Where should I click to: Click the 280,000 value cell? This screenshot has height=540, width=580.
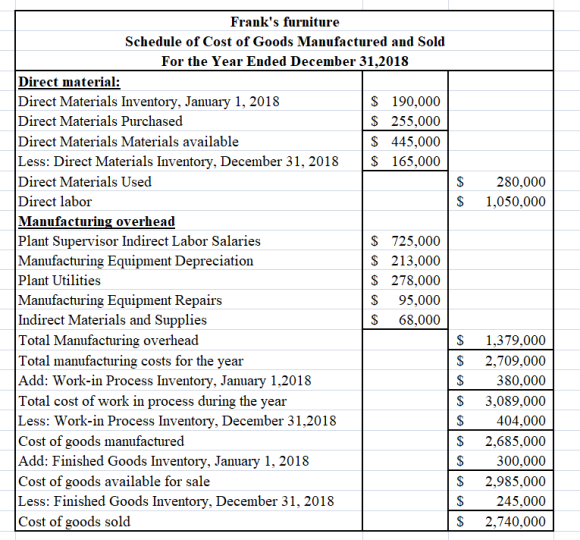point(501,182)
